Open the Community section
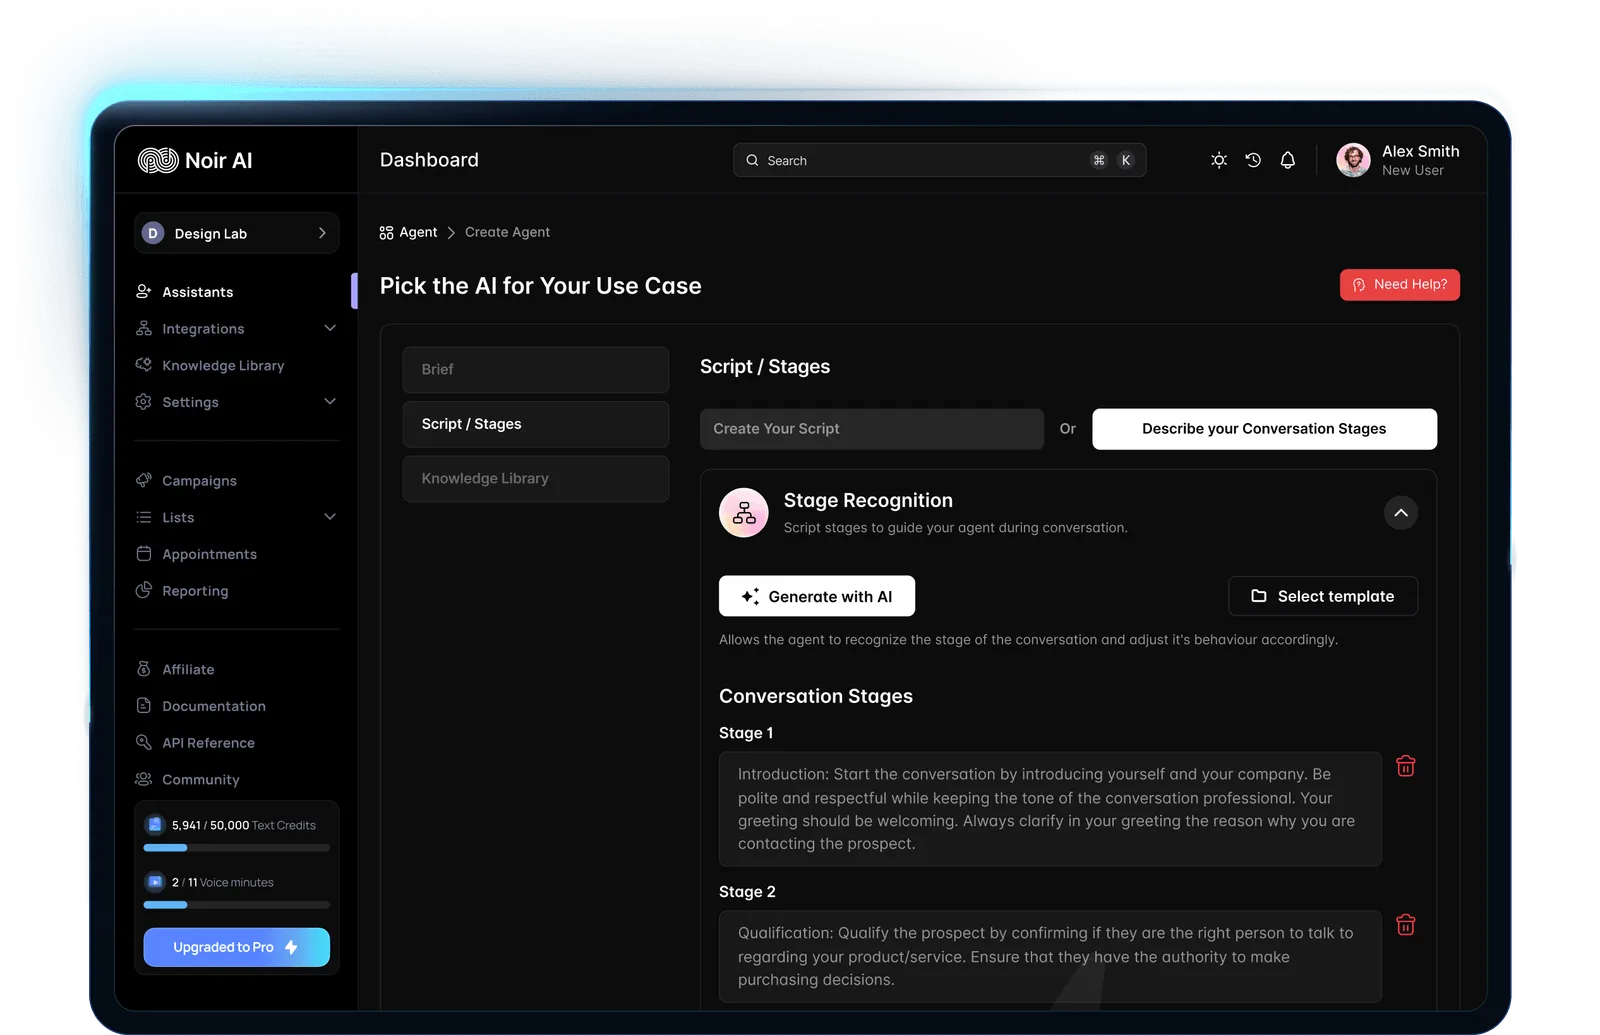 coord(200,779)
